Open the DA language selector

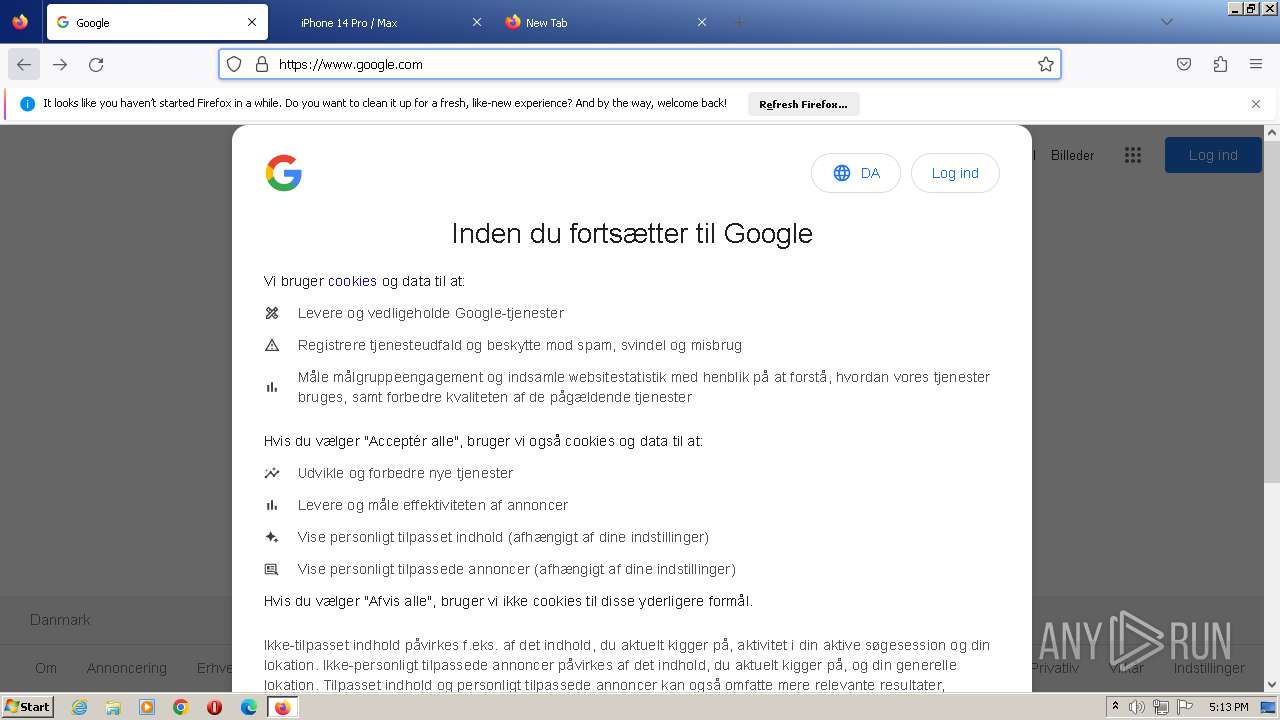tap(856, 173)
